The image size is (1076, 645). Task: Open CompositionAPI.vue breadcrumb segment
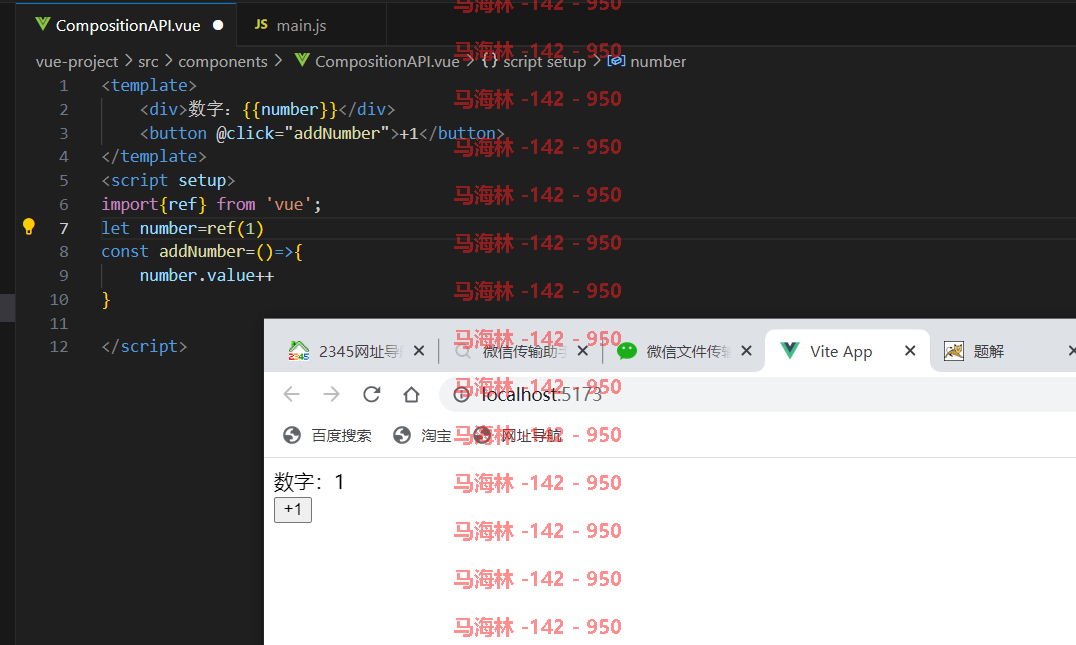click(387, 62)
